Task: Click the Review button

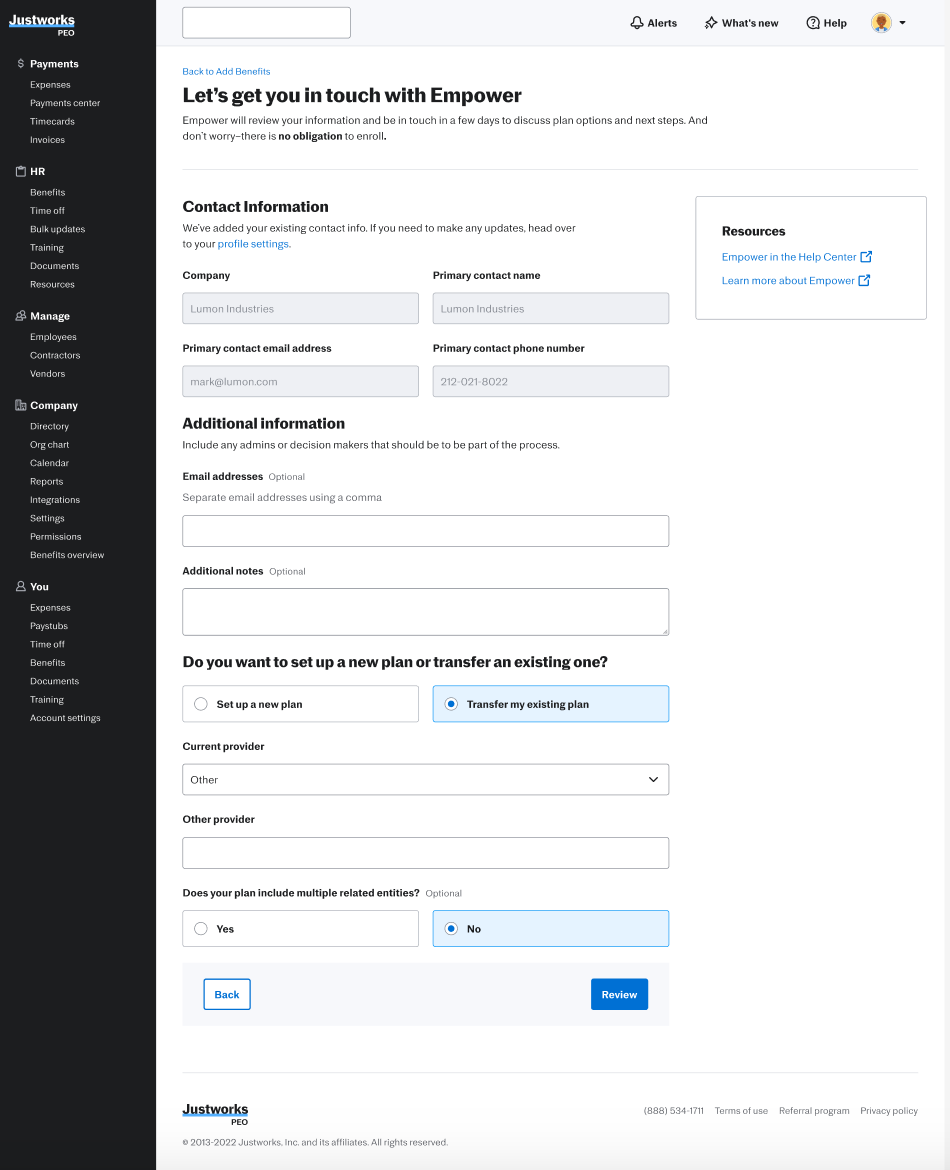Action: (x=619, y=994)
